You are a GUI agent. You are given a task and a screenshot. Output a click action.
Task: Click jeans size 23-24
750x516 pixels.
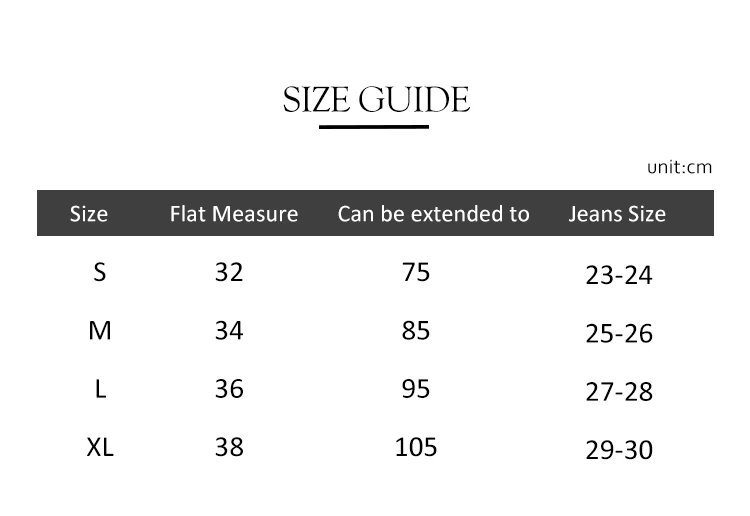[x=619, y=276]
